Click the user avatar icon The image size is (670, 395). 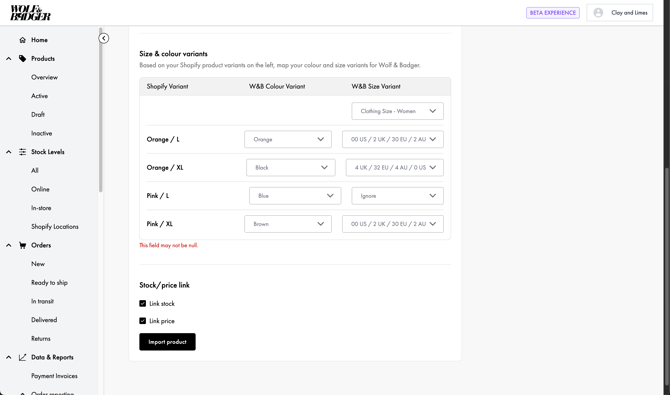coord(598,13)
